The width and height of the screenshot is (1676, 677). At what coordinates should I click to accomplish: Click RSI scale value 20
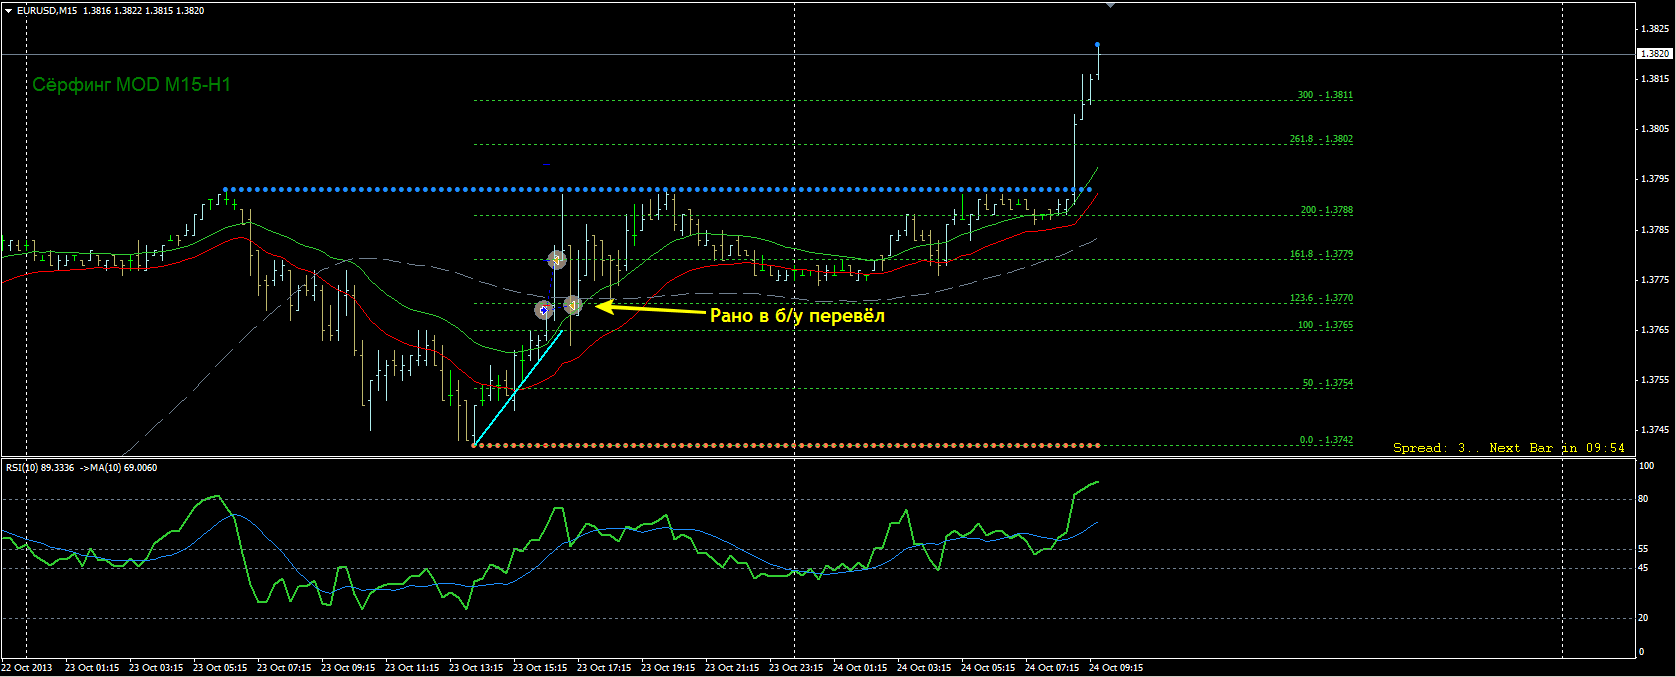tap(1644, 618)
